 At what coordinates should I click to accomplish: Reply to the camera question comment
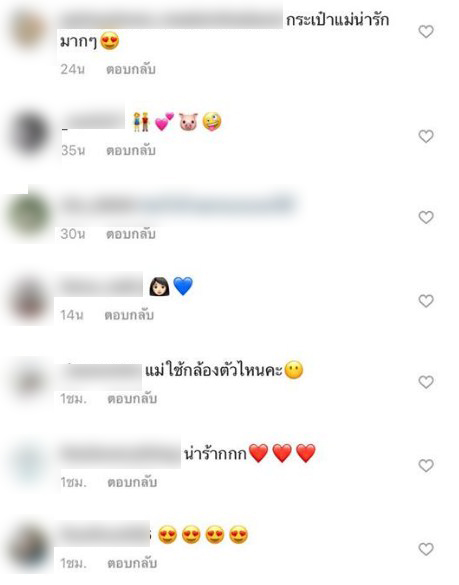tap(132, 399)
